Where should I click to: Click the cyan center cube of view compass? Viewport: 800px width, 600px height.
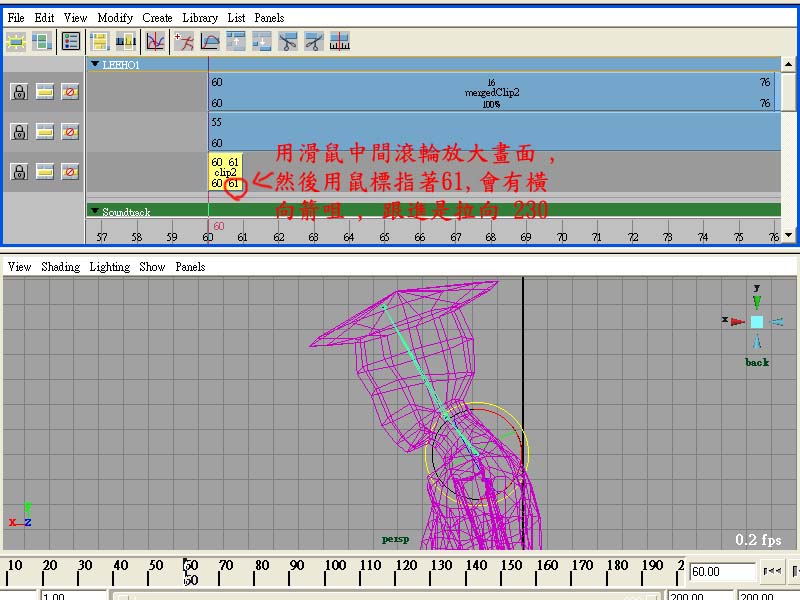(757, 321)
